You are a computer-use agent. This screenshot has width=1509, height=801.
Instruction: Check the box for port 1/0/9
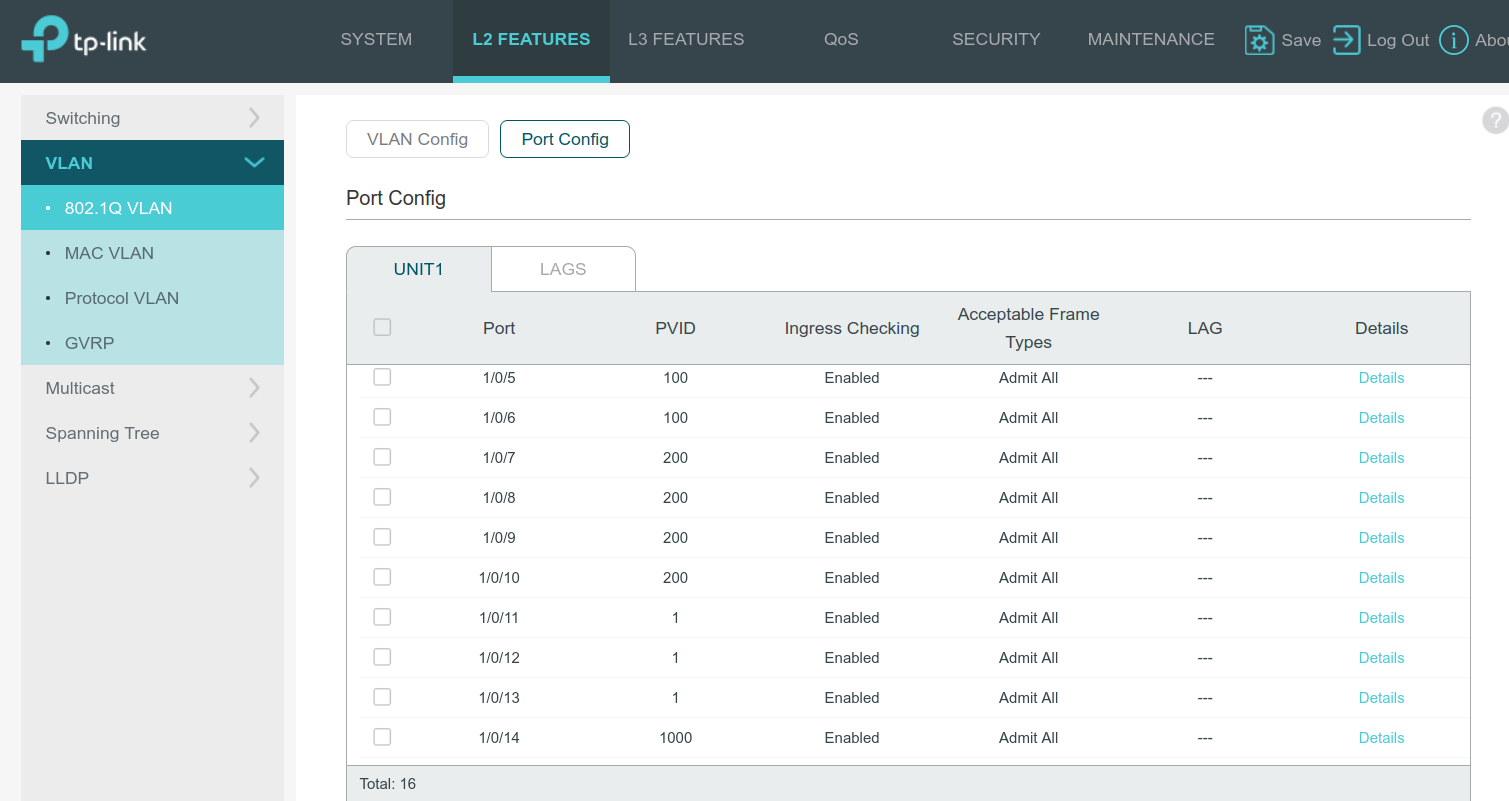[x=382, y=537]
